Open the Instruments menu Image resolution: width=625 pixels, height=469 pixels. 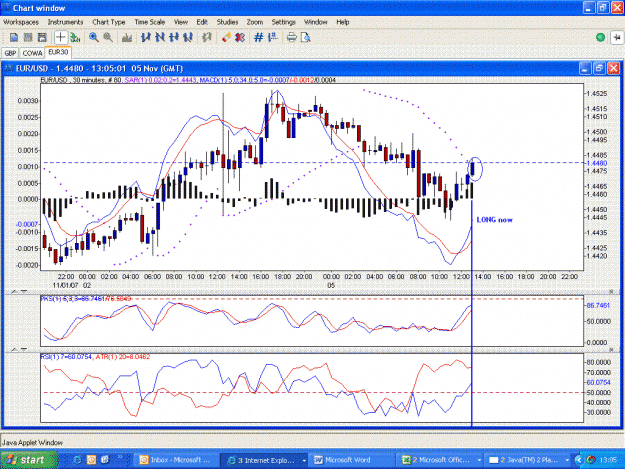(x=65, y=22)
